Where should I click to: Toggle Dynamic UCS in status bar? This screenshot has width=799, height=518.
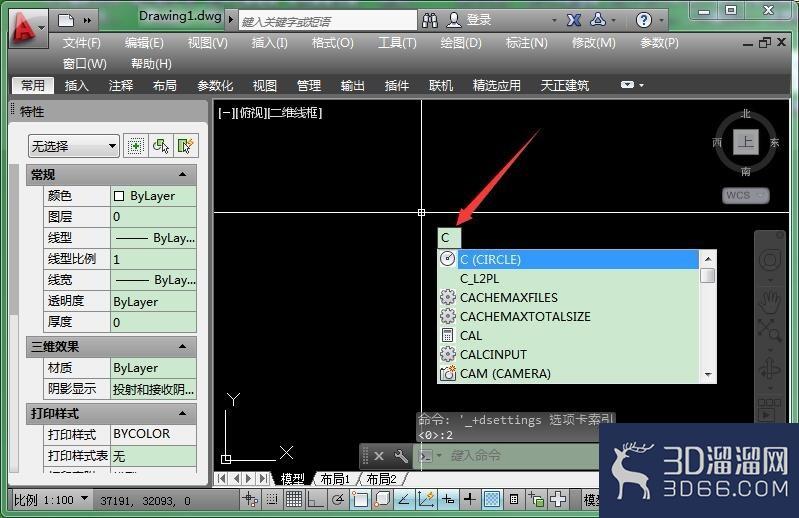click(x=425, y=499)
